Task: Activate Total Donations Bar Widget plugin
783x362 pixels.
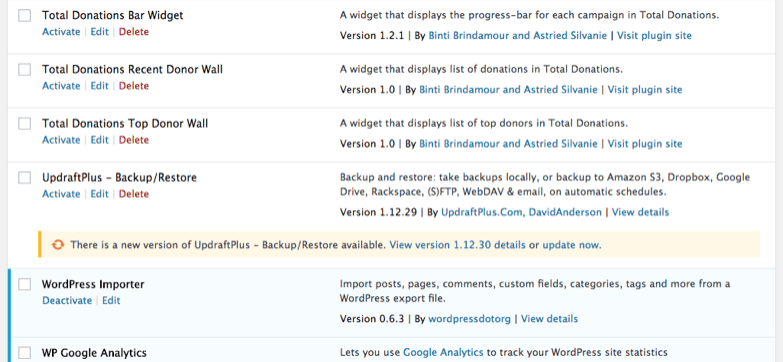Action: (x=61, y=31)
